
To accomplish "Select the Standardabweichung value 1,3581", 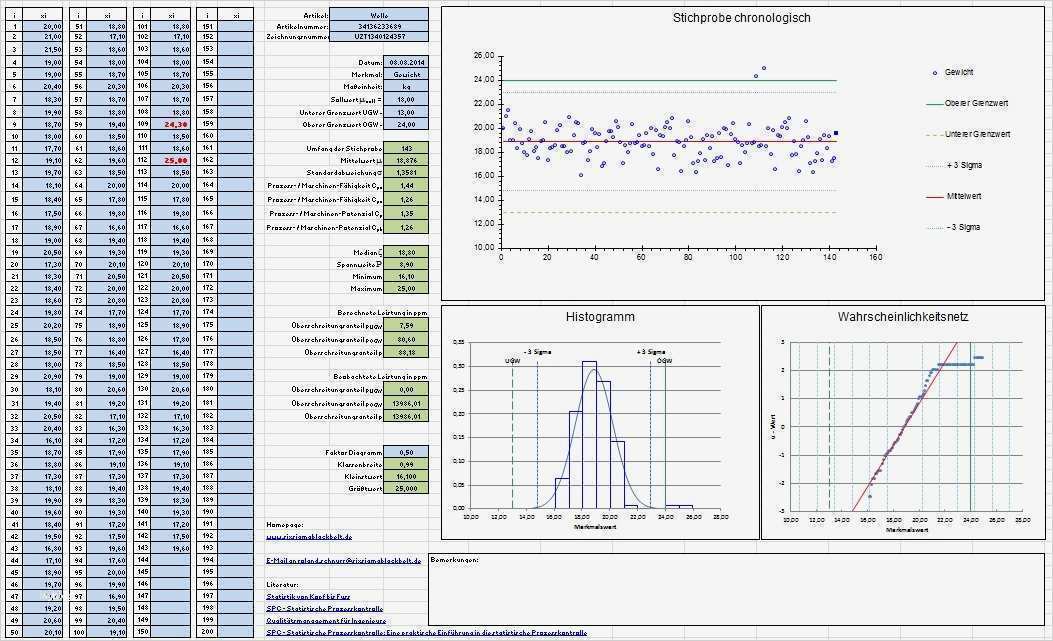I will pos(406,173).
